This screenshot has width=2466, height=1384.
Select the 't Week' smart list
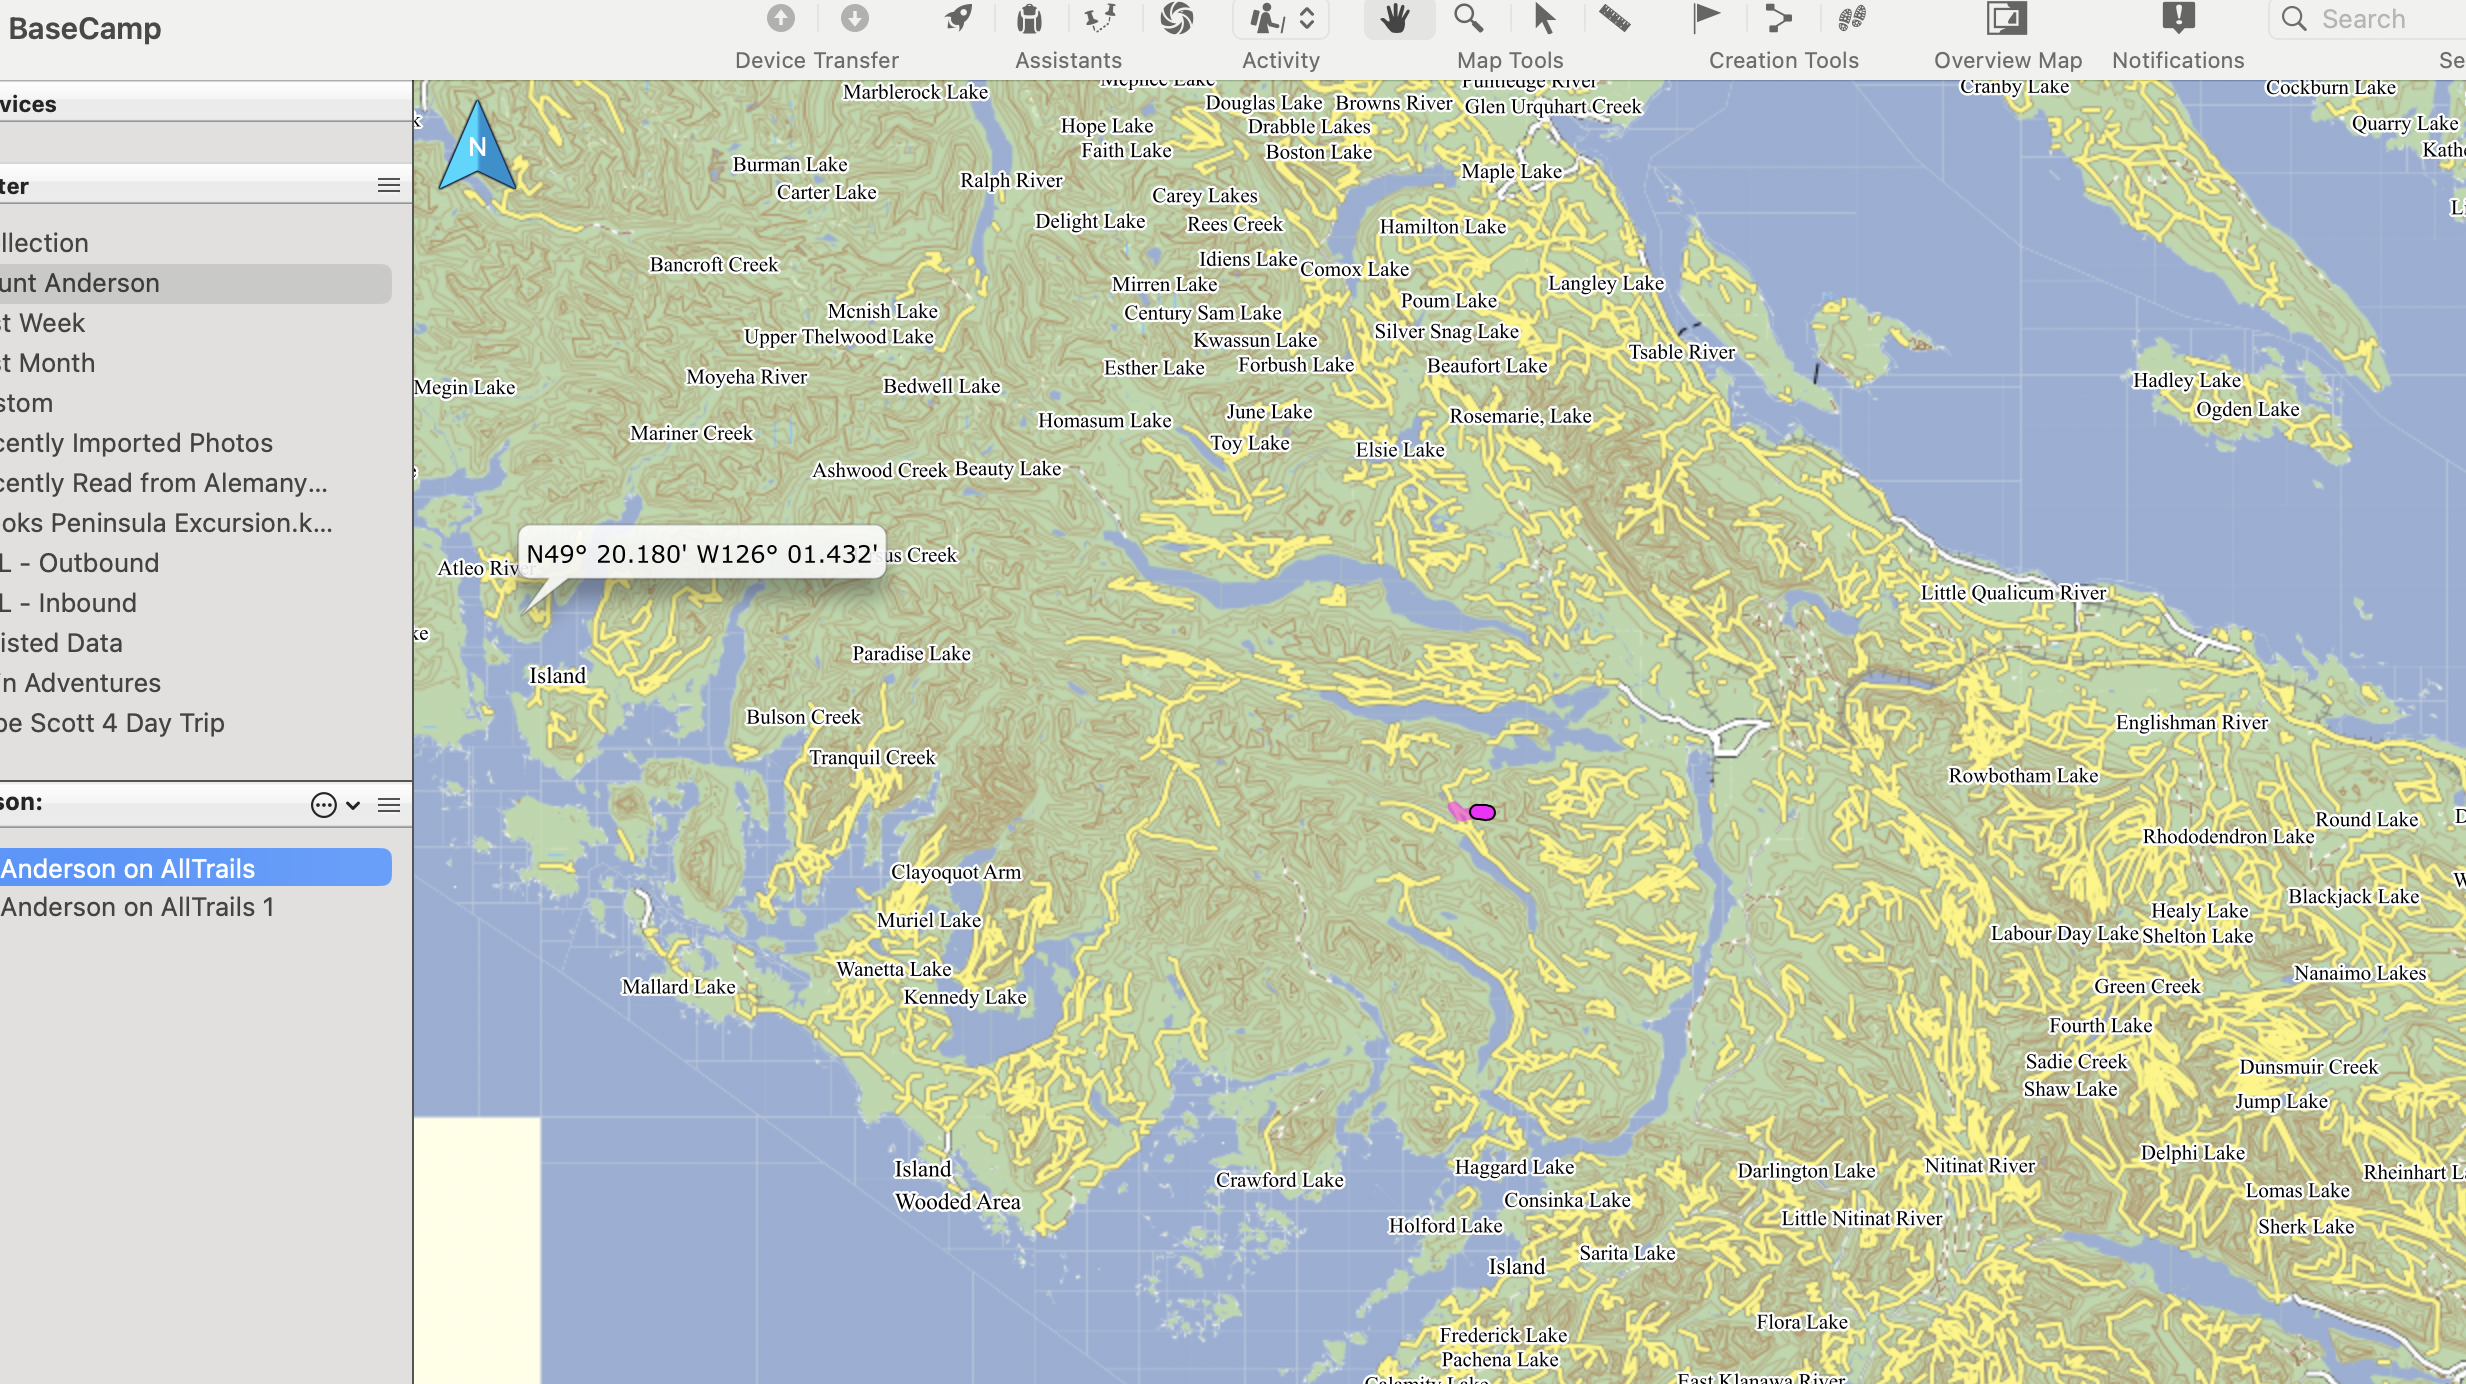(x=196, y=323)
